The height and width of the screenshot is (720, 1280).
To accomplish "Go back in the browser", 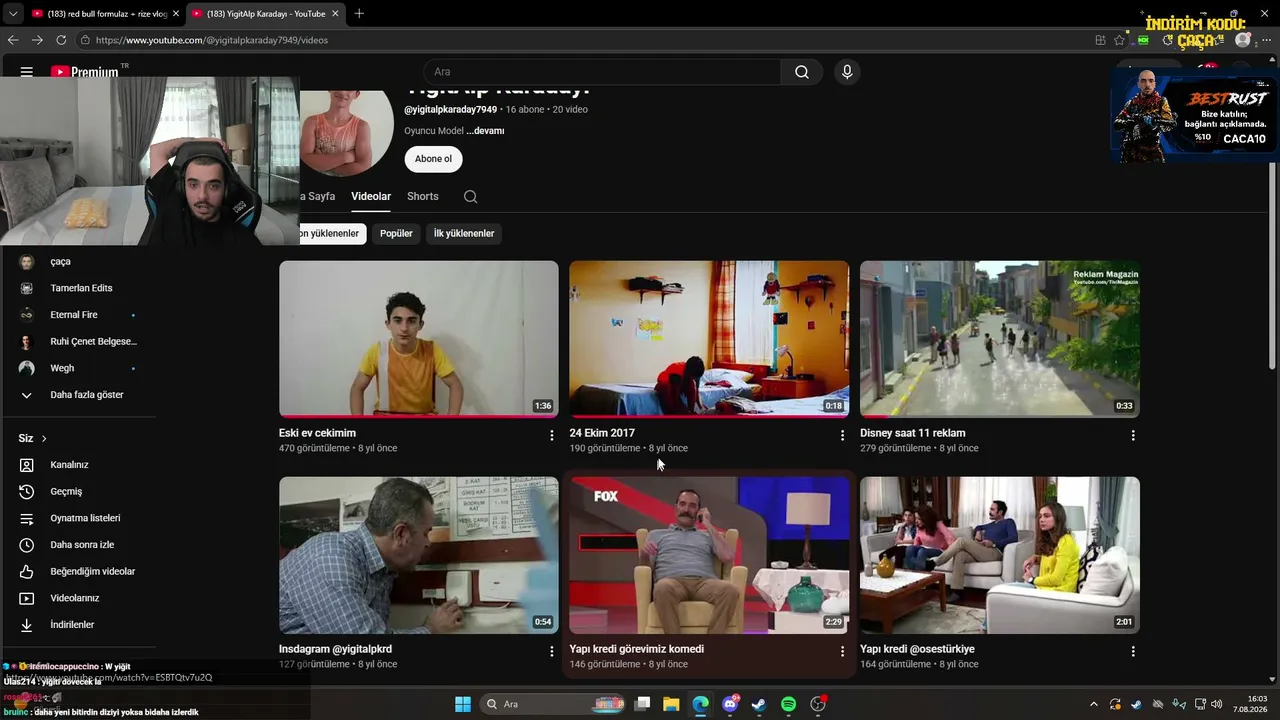I will [x=13, y=40].
